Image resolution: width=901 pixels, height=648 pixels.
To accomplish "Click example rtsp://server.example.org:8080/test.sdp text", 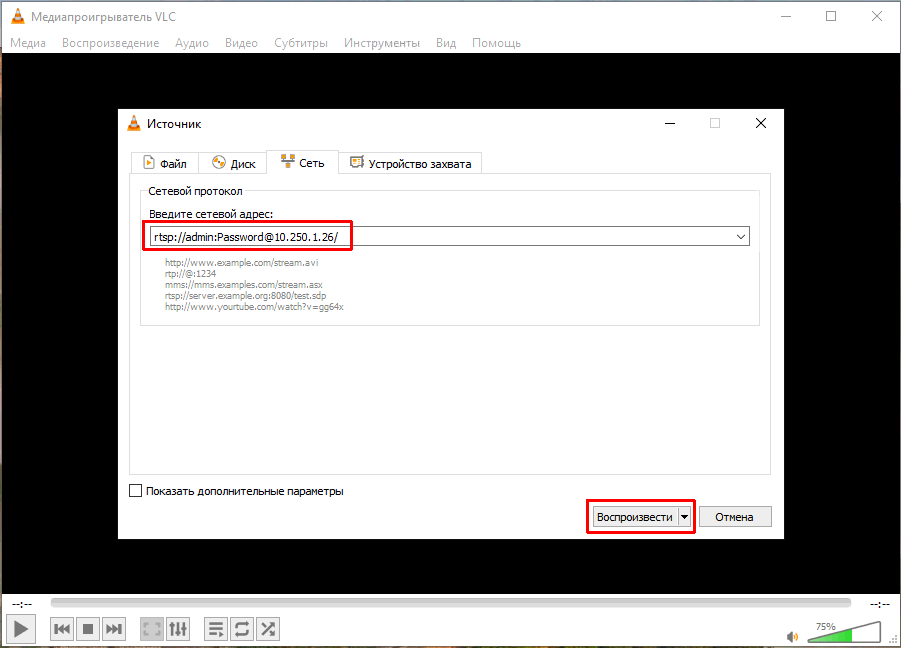I will point(245,296).
